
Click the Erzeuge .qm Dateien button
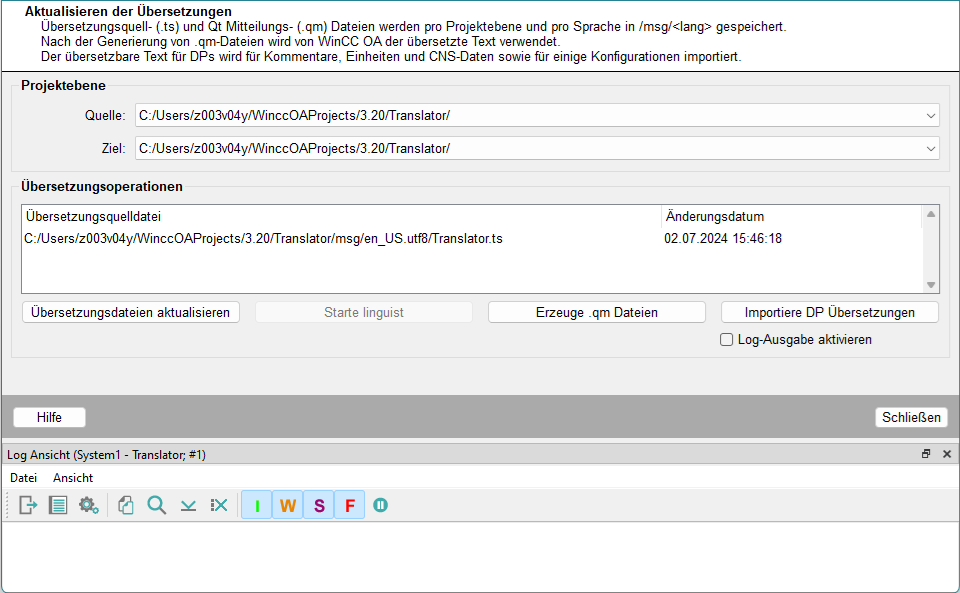(x=596, y=312)
